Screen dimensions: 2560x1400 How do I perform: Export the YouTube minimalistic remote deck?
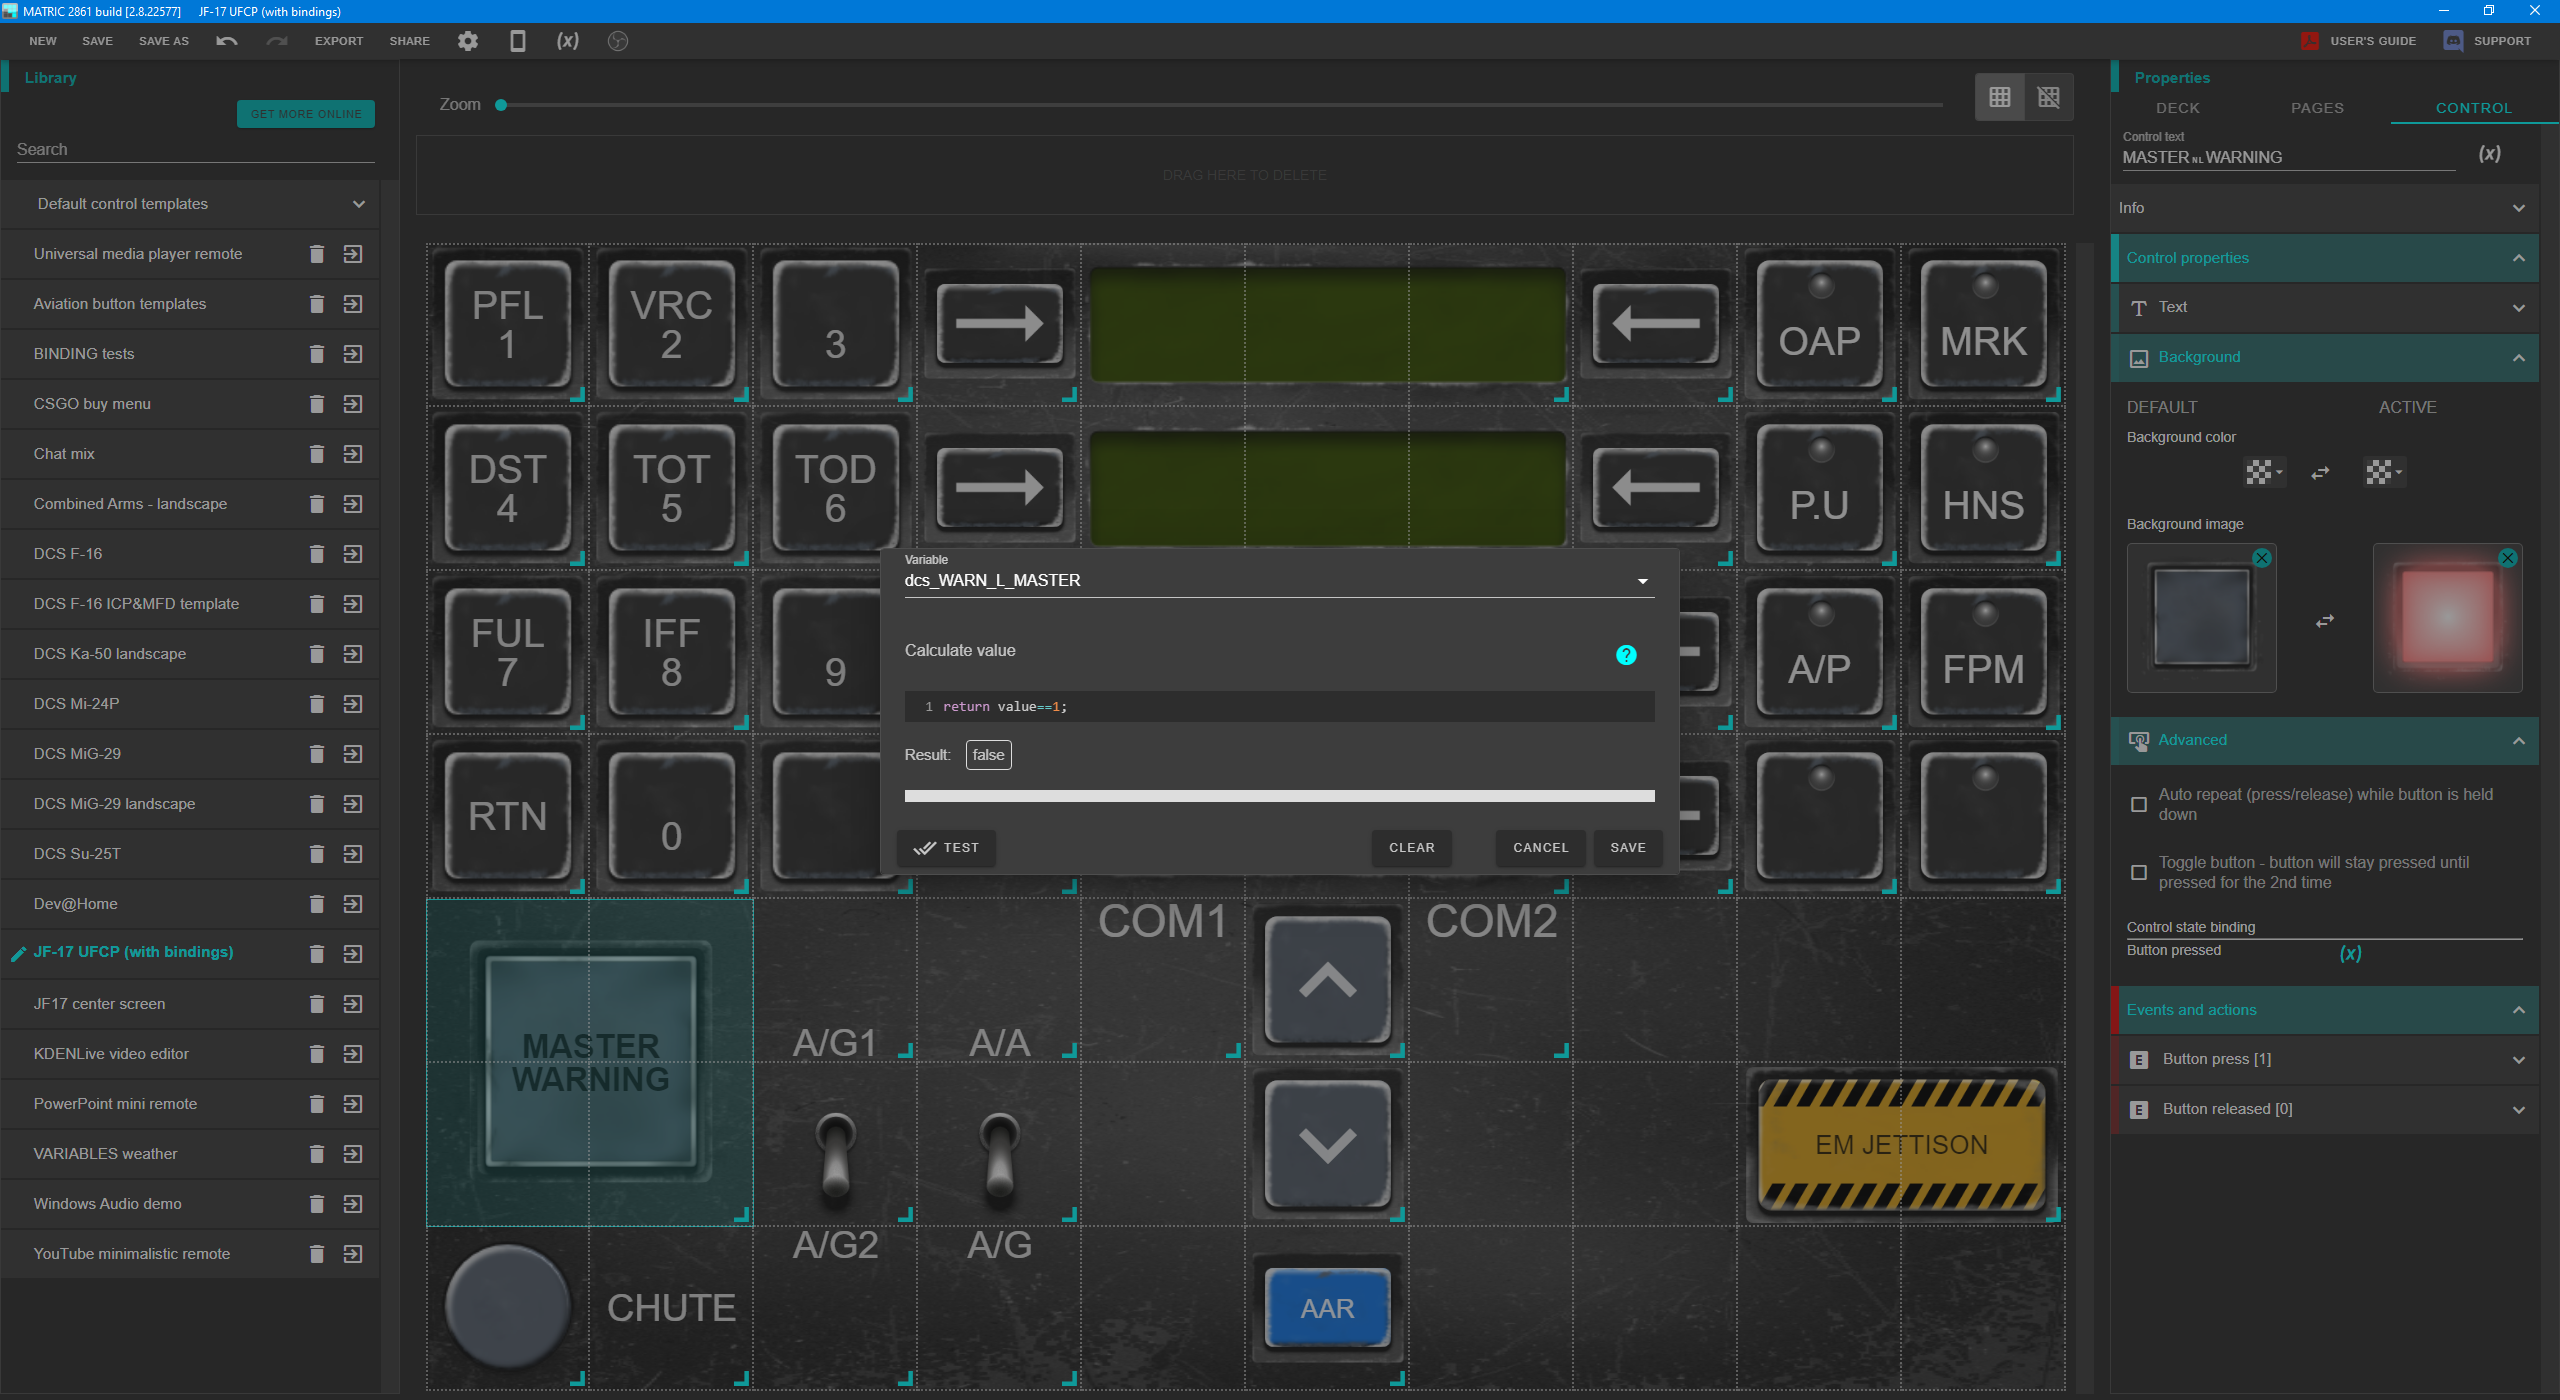353,1254
